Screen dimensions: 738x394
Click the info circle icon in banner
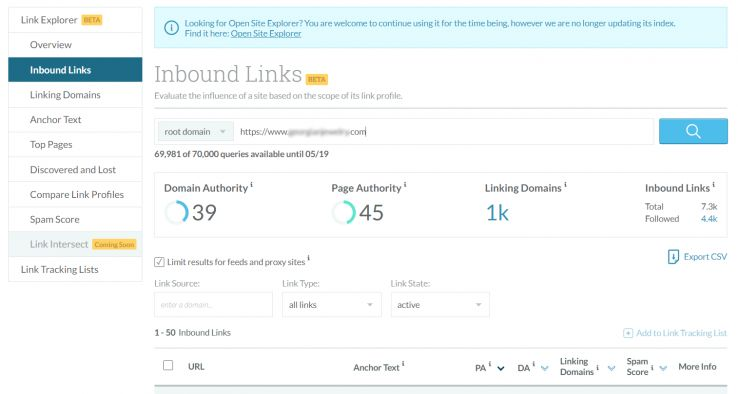[171, 28]
